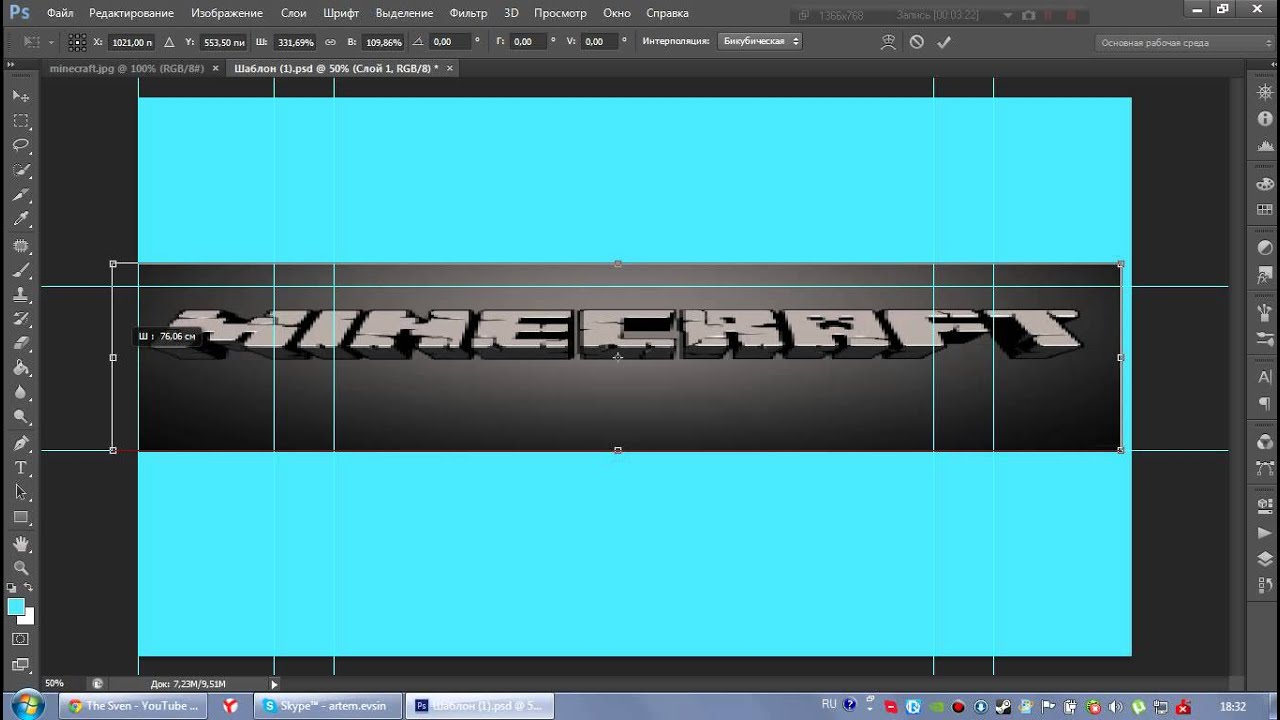Open the Paragraph panel icon
1280x720 pixels.
click(1265, 402)
